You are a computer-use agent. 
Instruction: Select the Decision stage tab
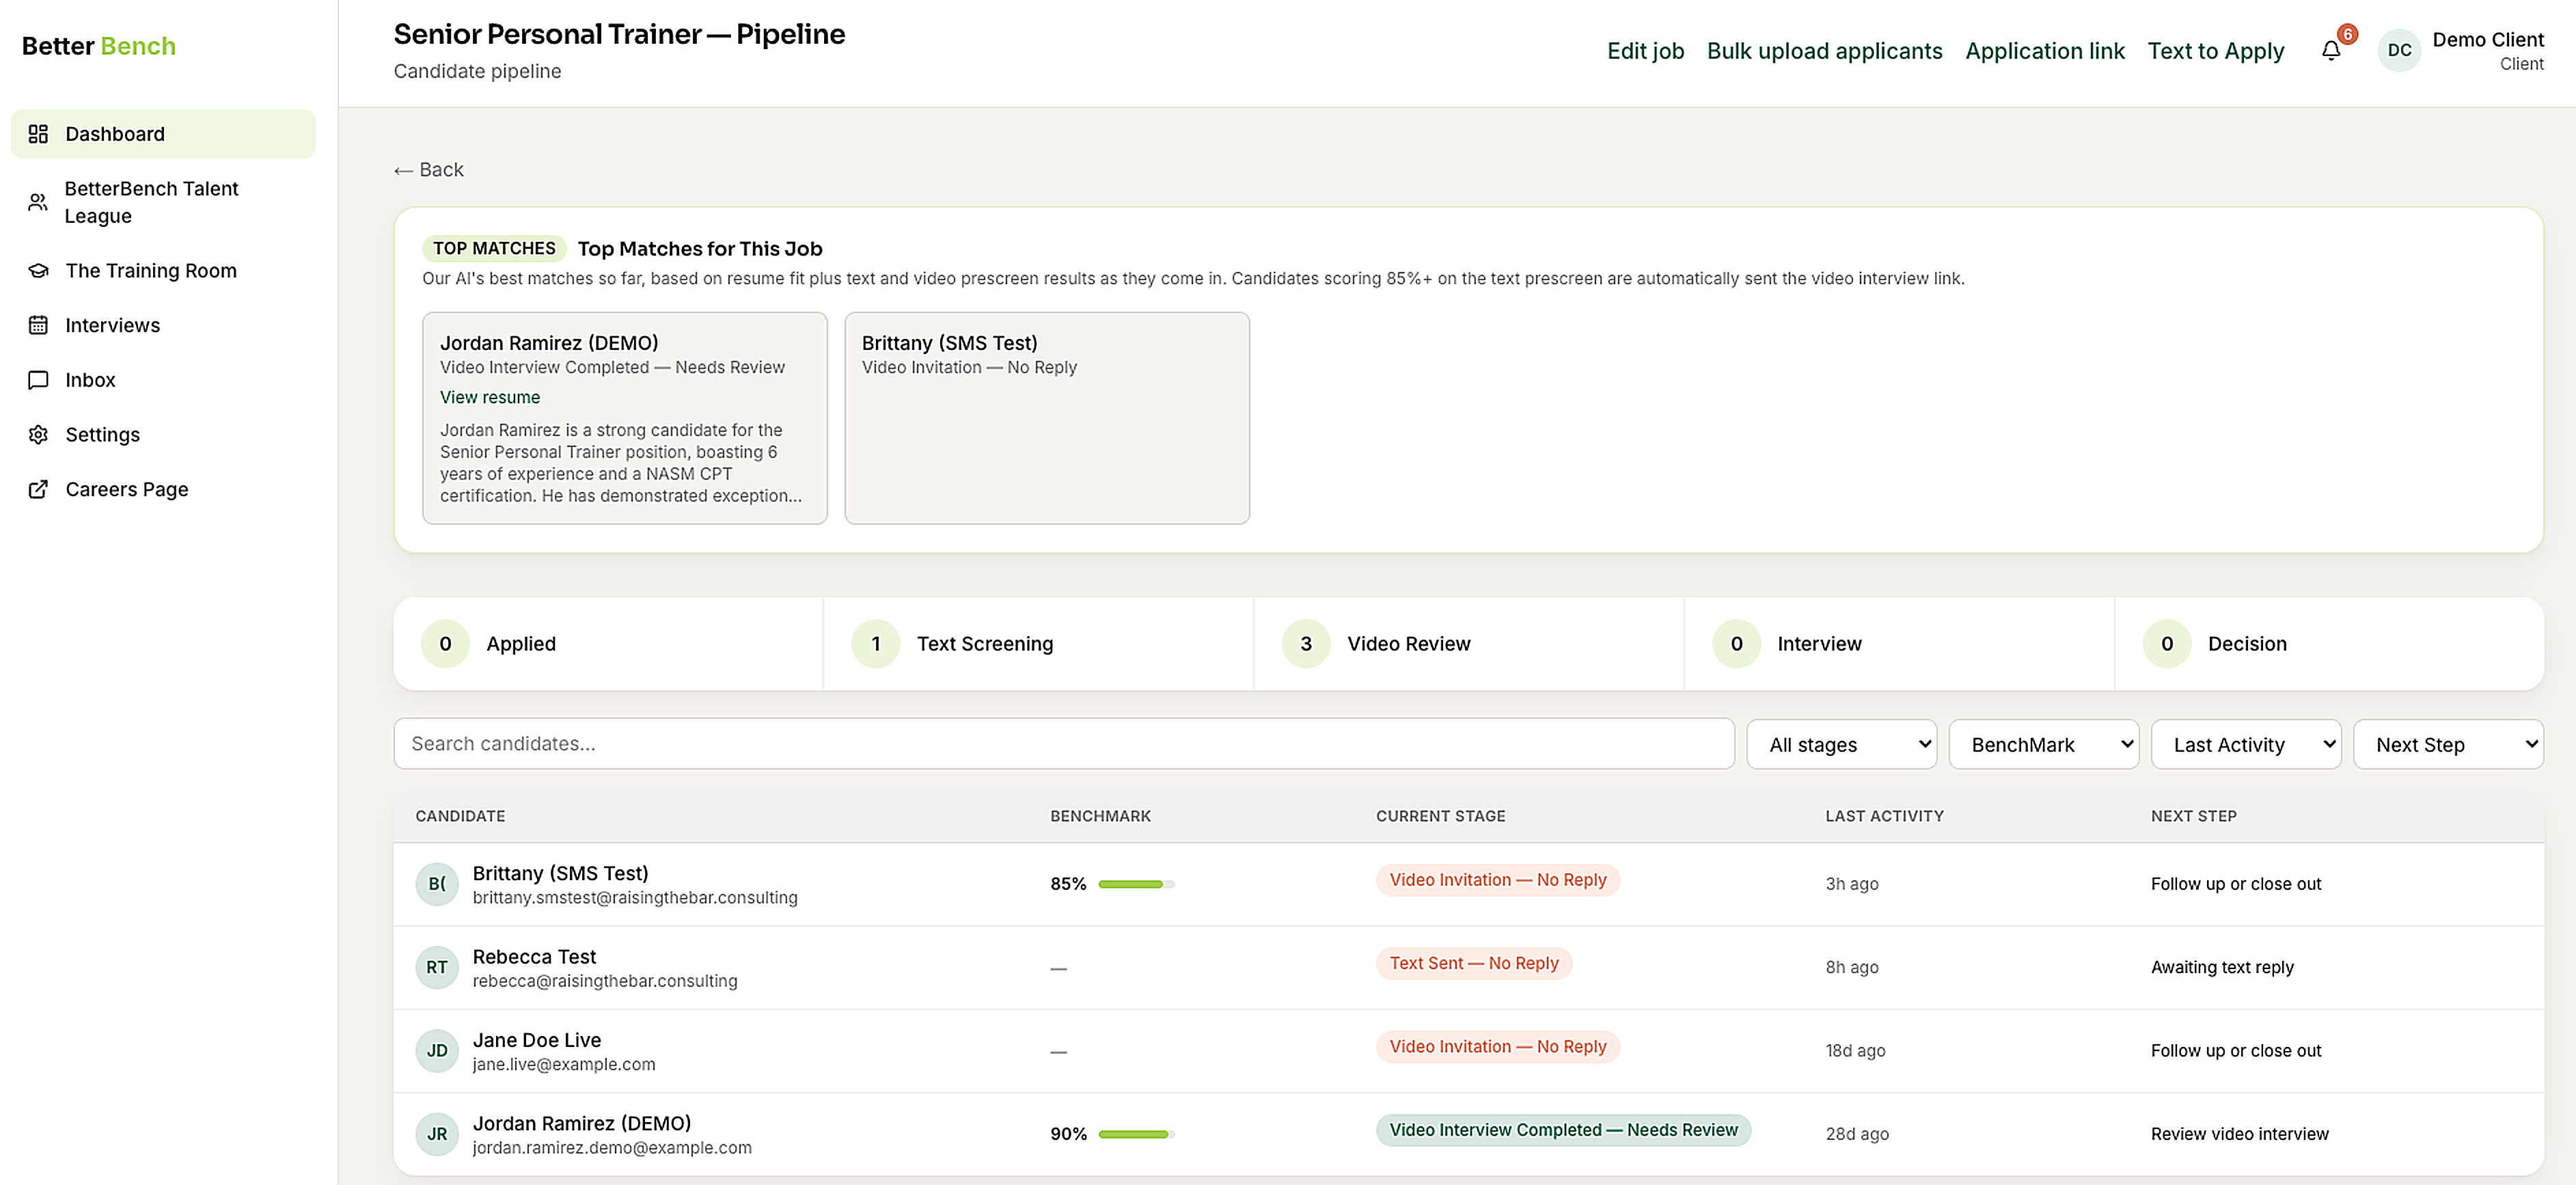(2330, 644)
